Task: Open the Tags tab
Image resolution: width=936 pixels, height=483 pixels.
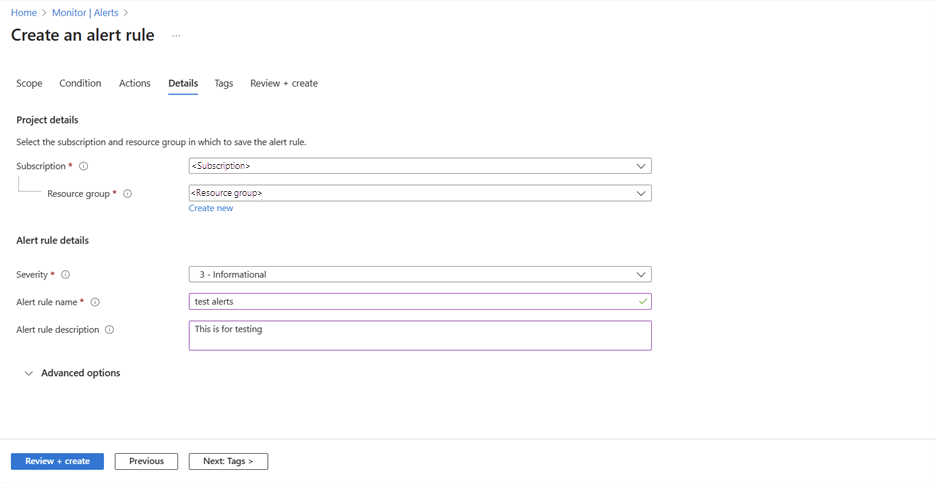Action: (224, 83)
